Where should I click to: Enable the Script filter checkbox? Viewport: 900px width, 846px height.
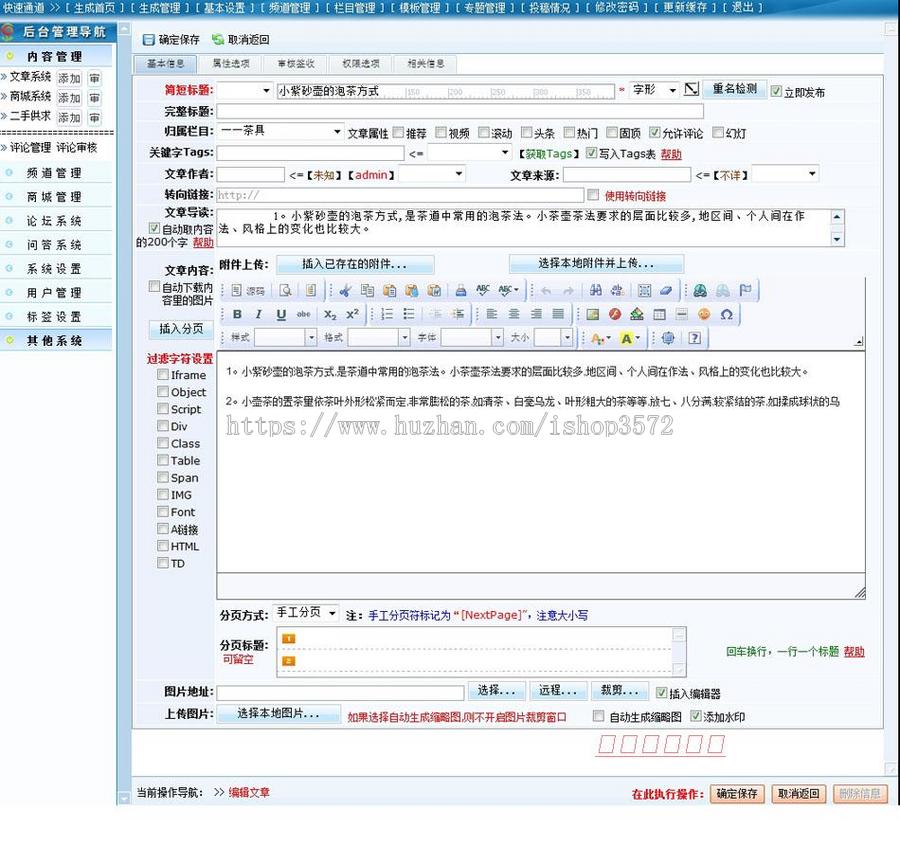[163, 409]
